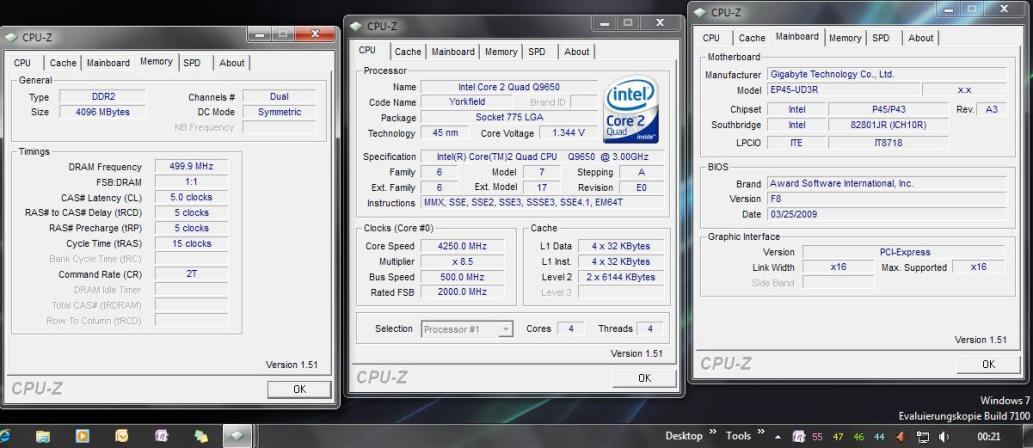Open Memory tab in middle CPU-Z window
The height and width of the screenshot is (448, 1033).
(x=501, y=51)
